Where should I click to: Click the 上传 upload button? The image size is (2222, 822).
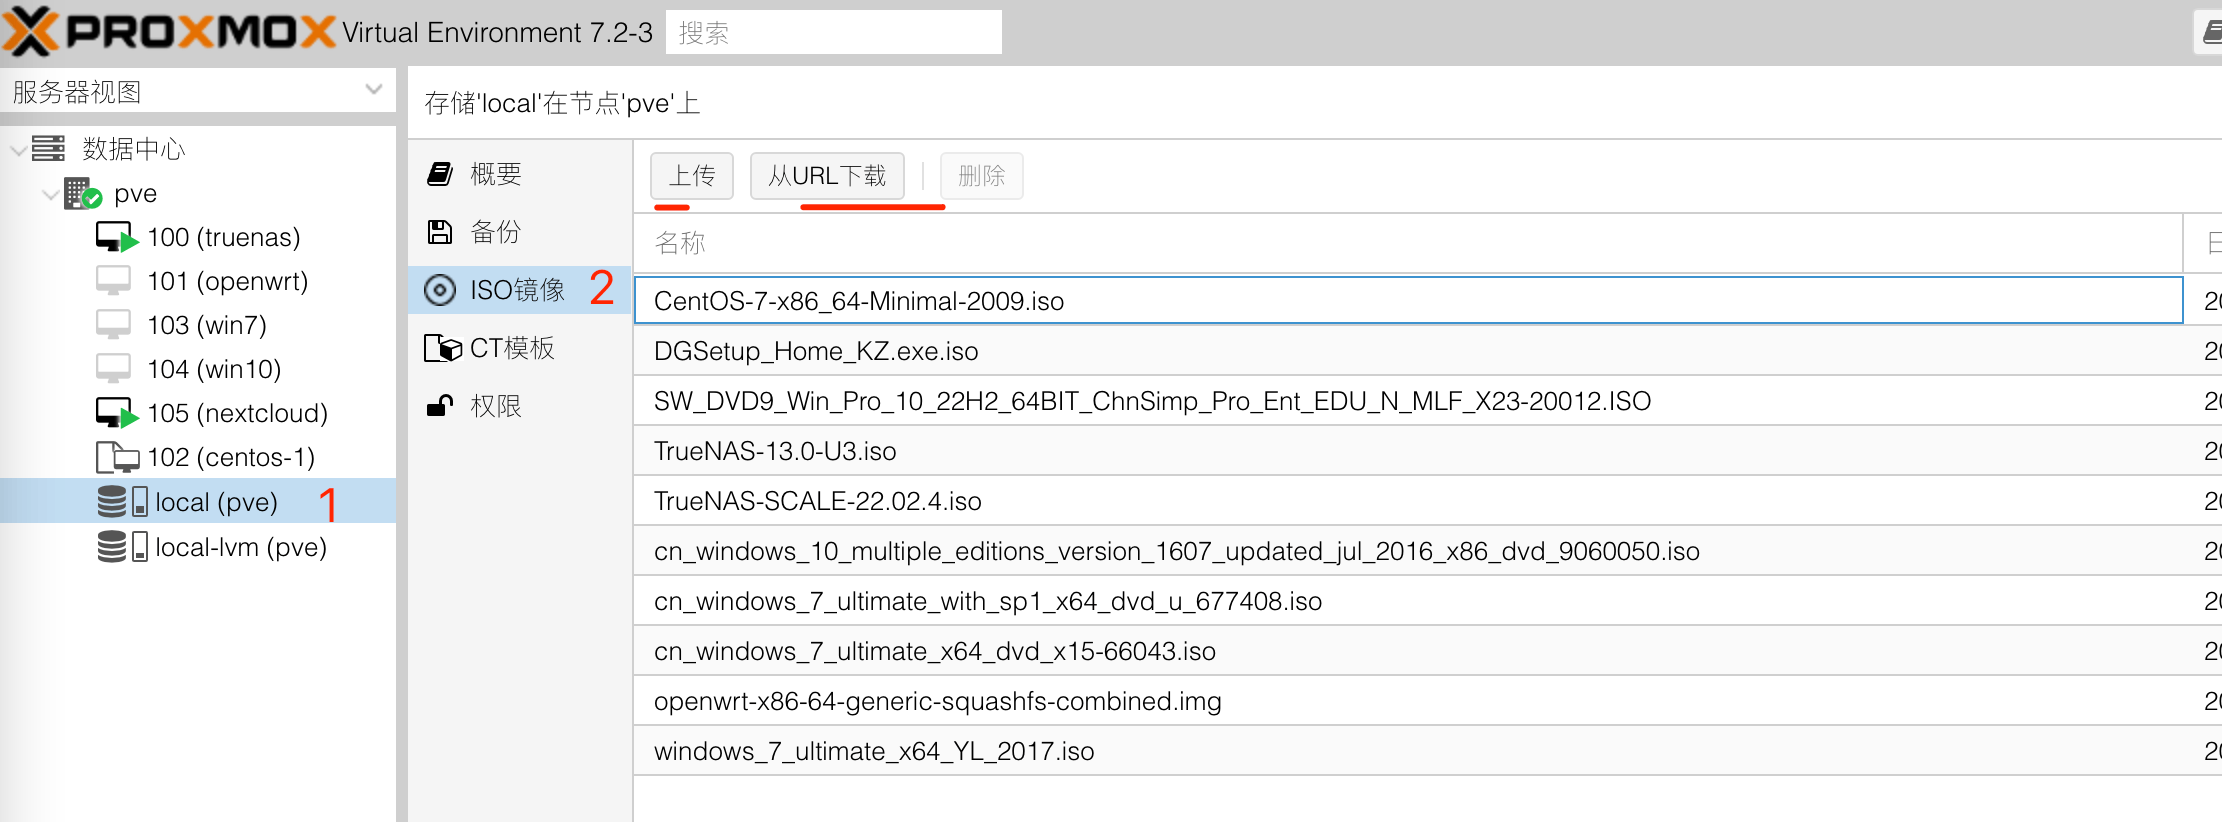coord(692,176)
